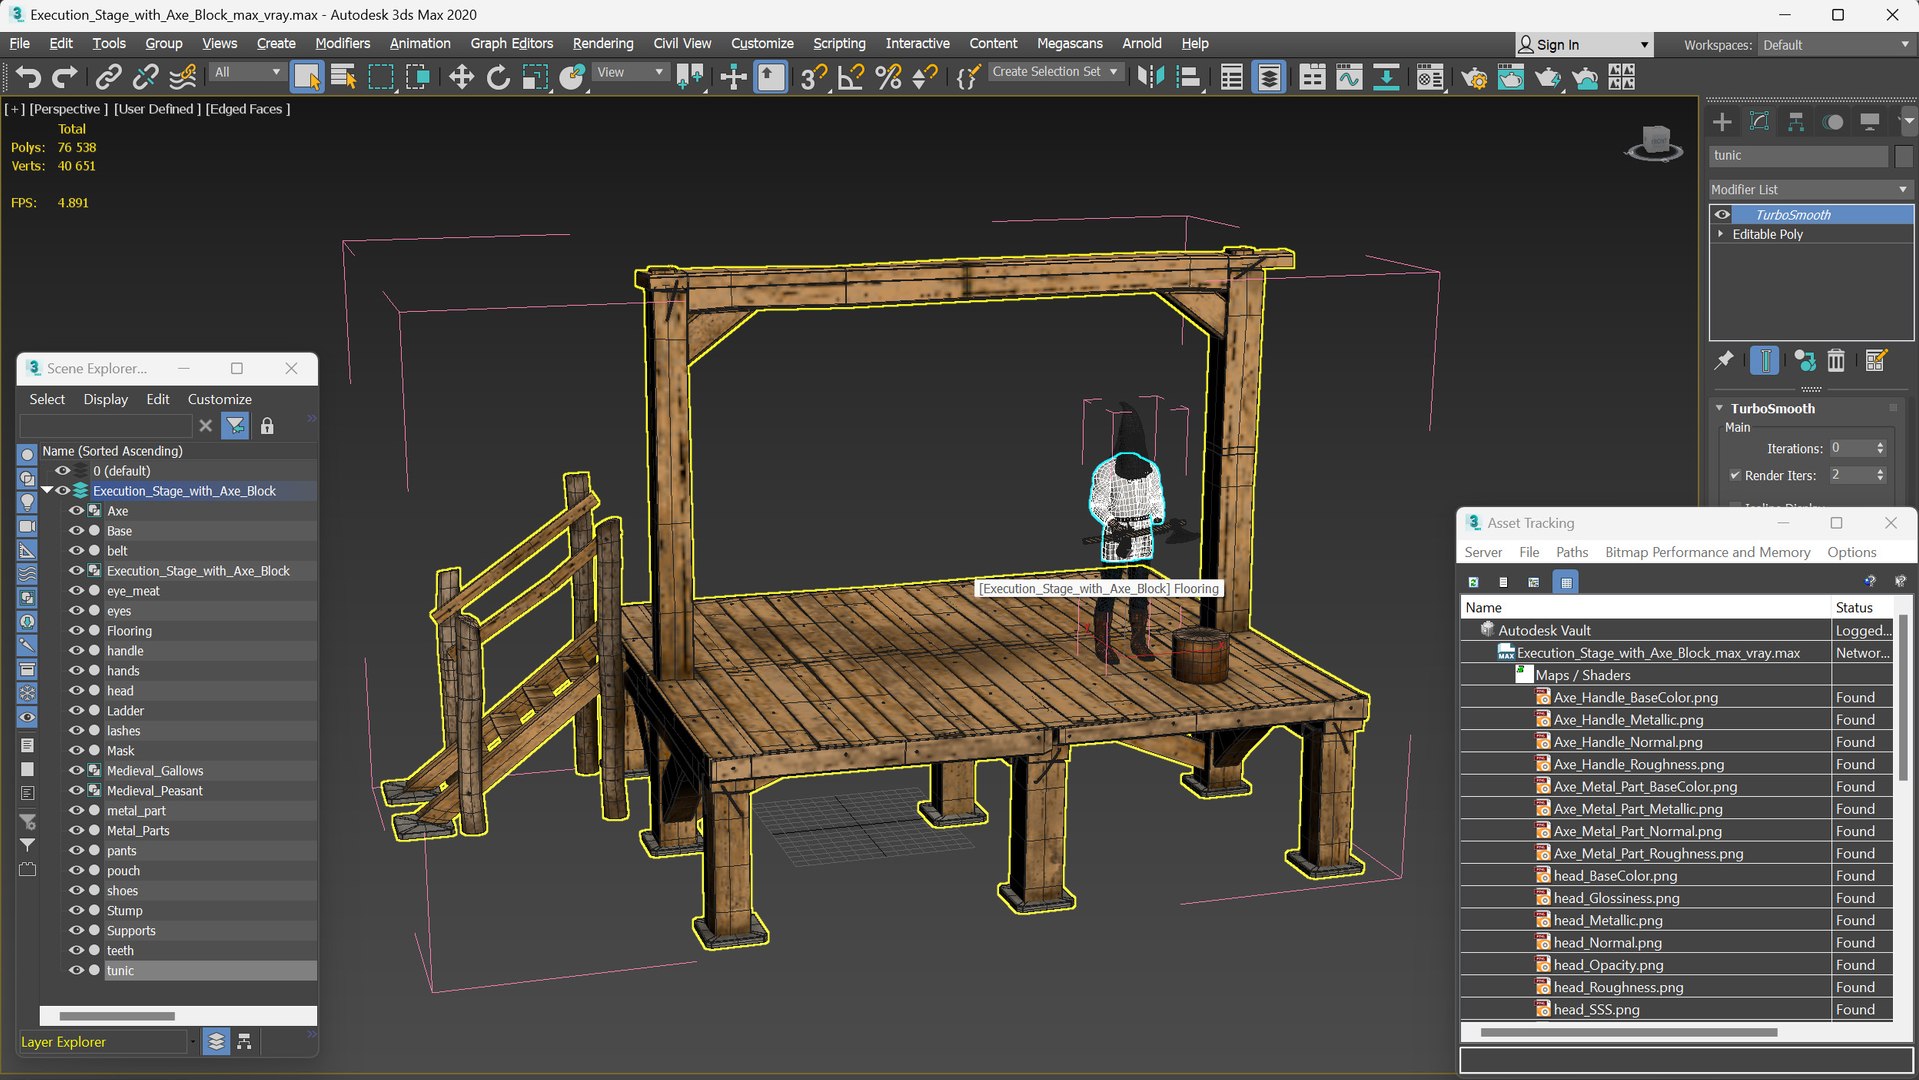
Task: Open the Layer Explorer dropdown
Action: (192, 1042)
